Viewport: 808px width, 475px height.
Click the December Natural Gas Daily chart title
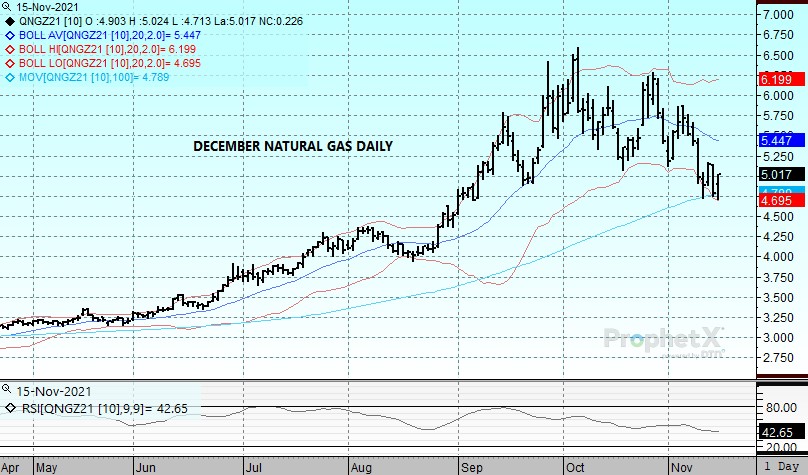292,146
